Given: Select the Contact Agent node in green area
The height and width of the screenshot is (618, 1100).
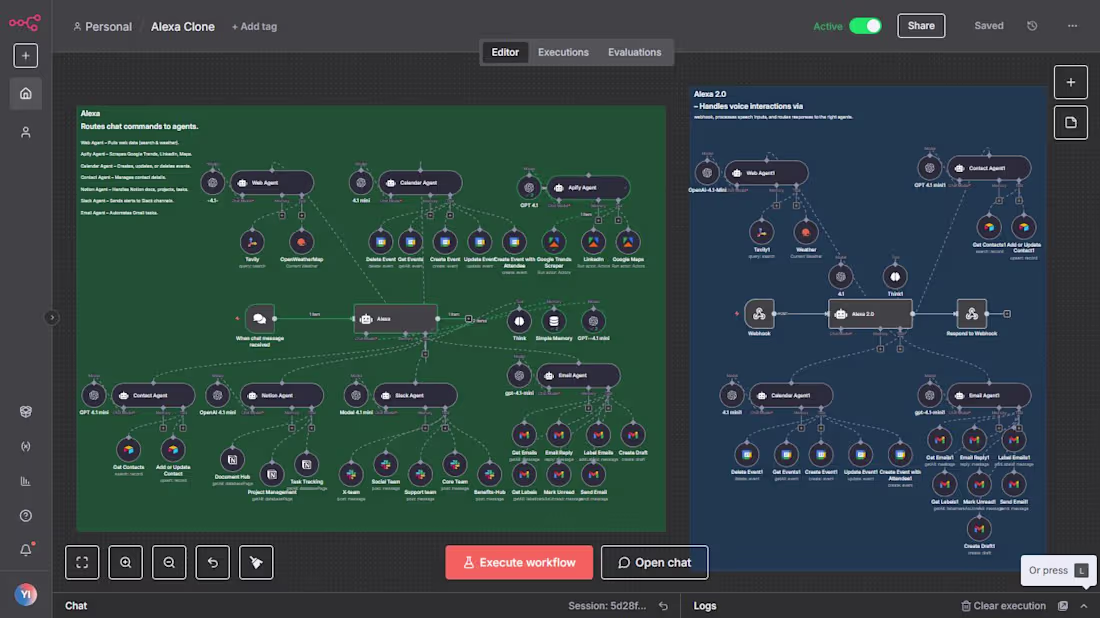Looking at the screenshot, I should pyautogui.click(x=153, y=396).
